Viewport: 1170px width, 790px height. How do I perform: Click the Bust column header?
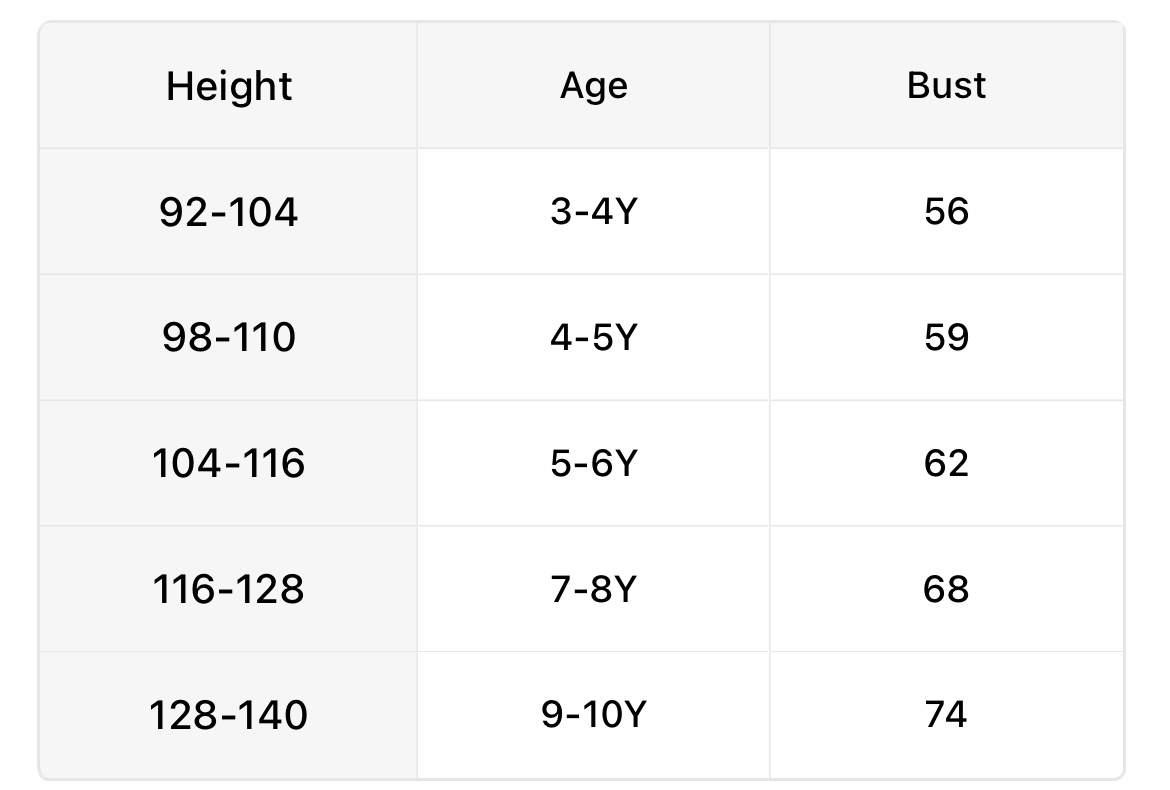pyautogui.click(x=946, y=86)
